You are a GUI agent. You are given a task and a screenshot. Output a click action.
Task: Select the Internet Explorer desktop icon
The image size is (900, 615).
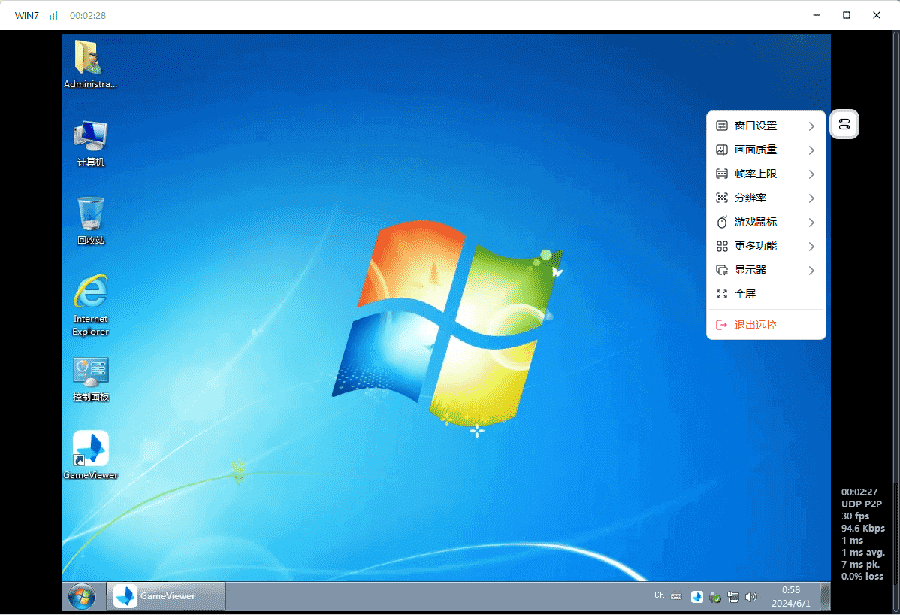pos(91,305)
